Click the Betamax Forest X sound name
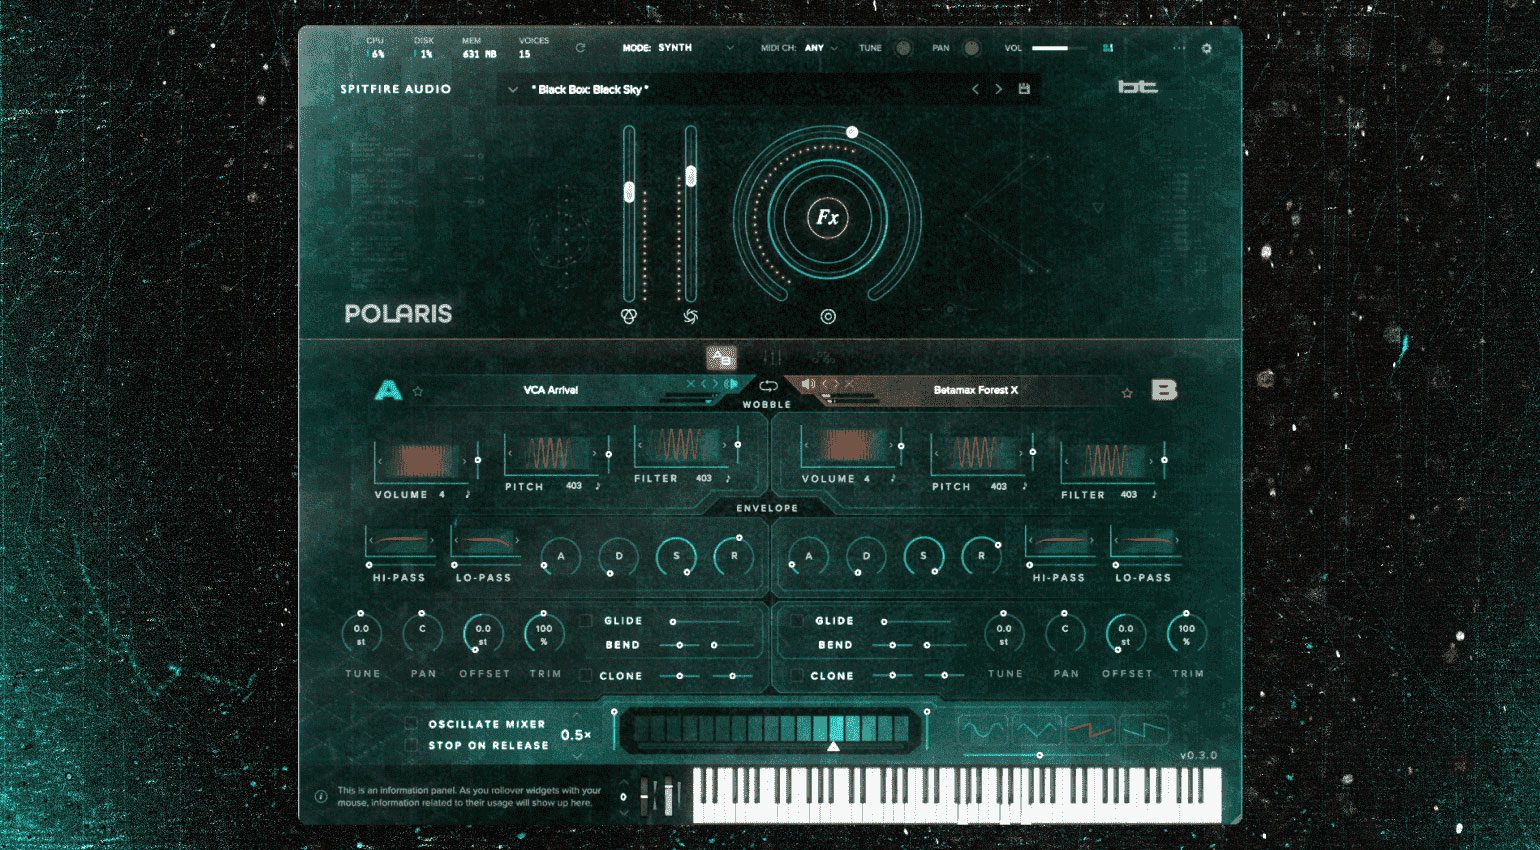Image resolution: width=1540 pixels, height=850 pixels. [x=976, y=390]
